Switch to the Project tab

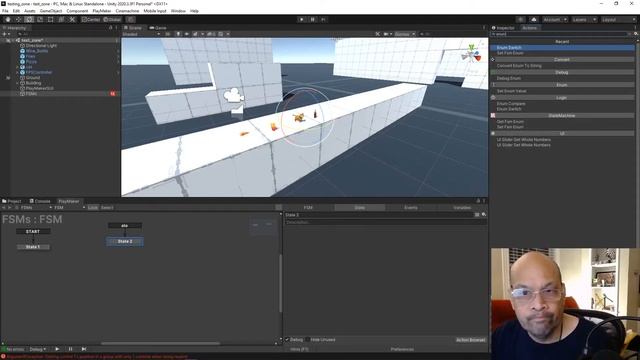point(12,201)
